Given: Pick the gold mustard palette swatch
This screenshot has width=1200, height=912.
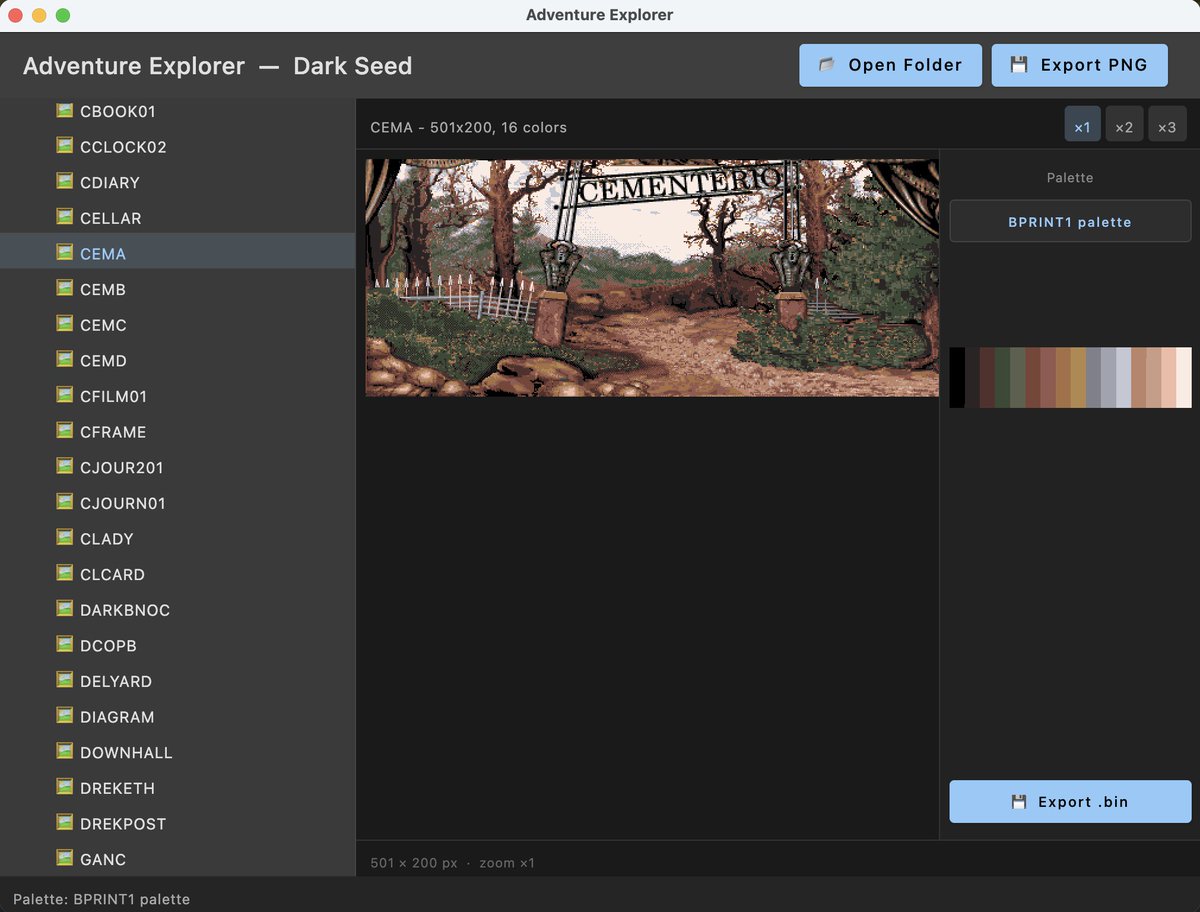Looking at the screenshot, I should click(x=1078, y=377).
